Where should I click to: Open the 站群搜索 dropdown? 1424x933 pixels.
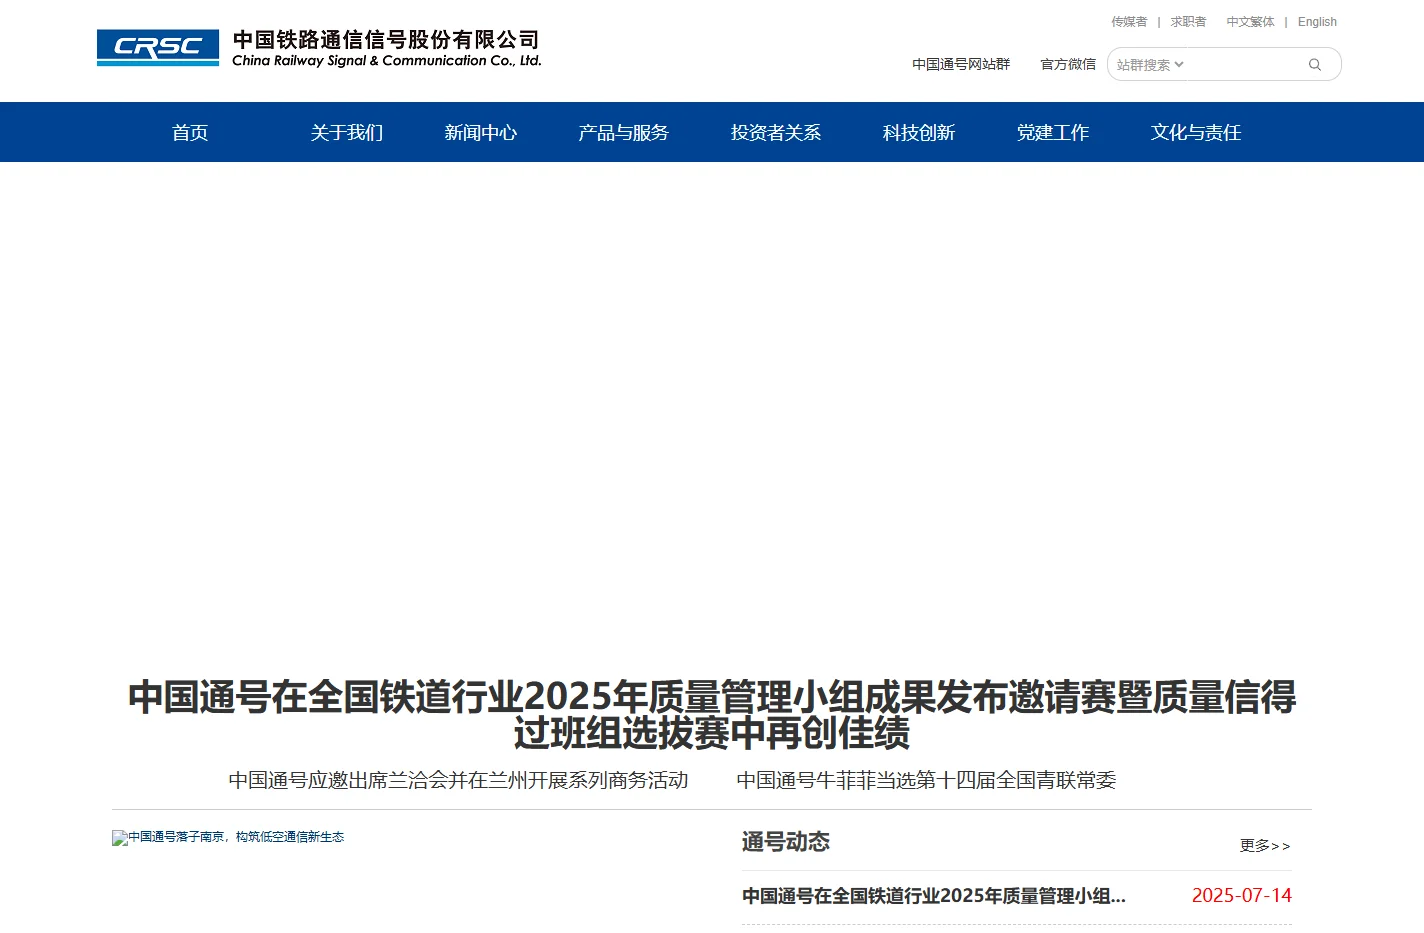(x=1150, y=65)
